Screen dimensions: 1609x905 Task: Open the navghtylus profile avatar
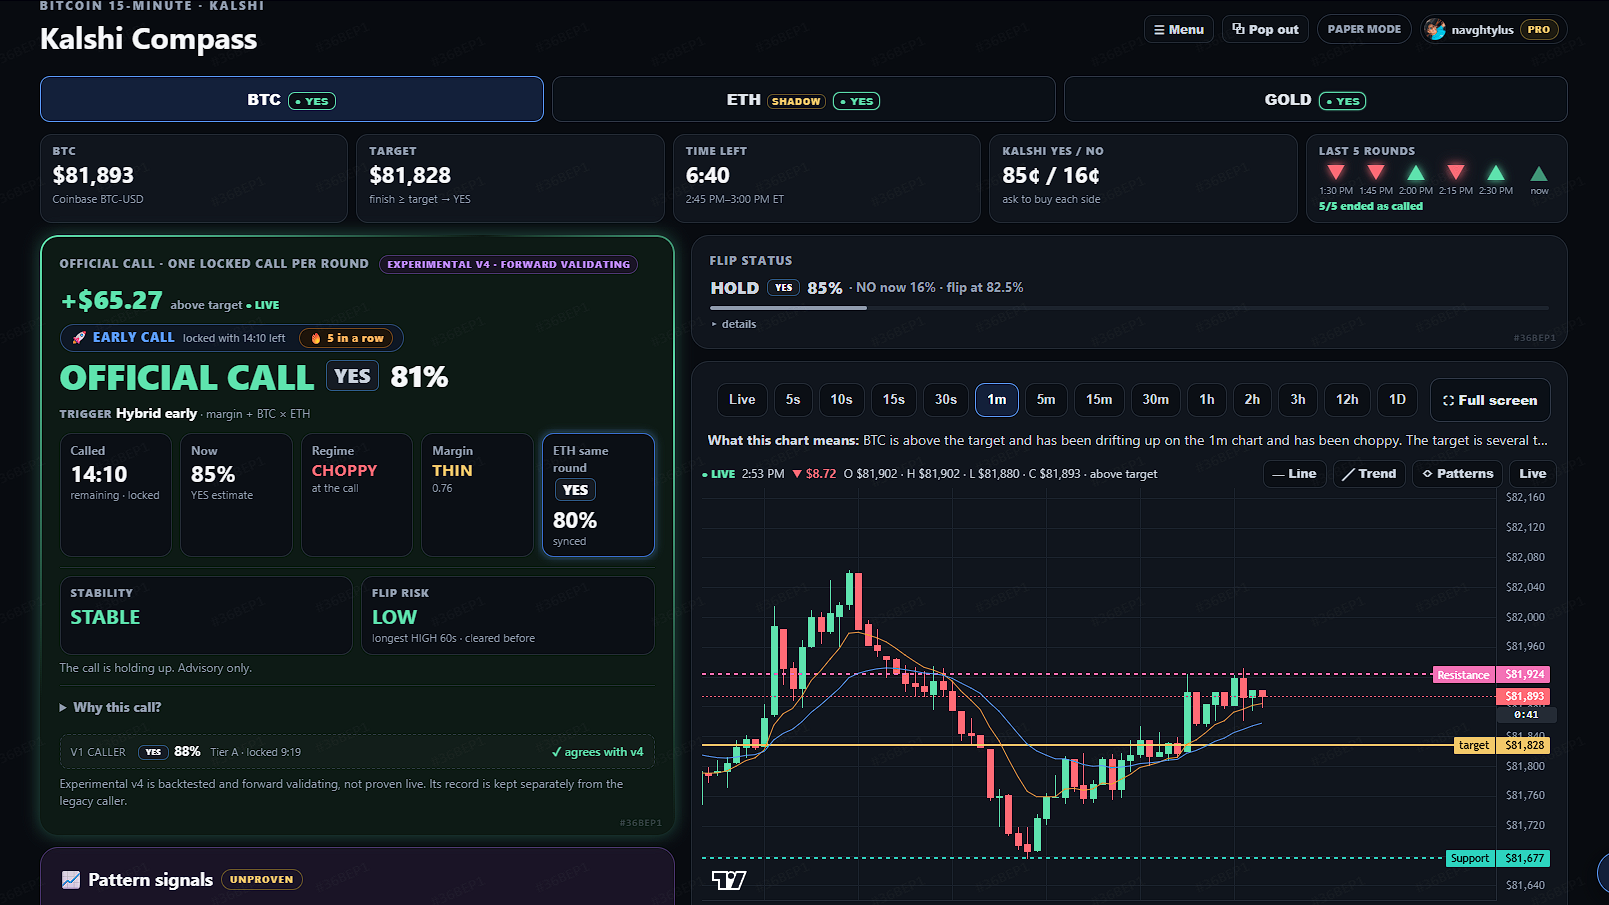[x=1435, y=30]
